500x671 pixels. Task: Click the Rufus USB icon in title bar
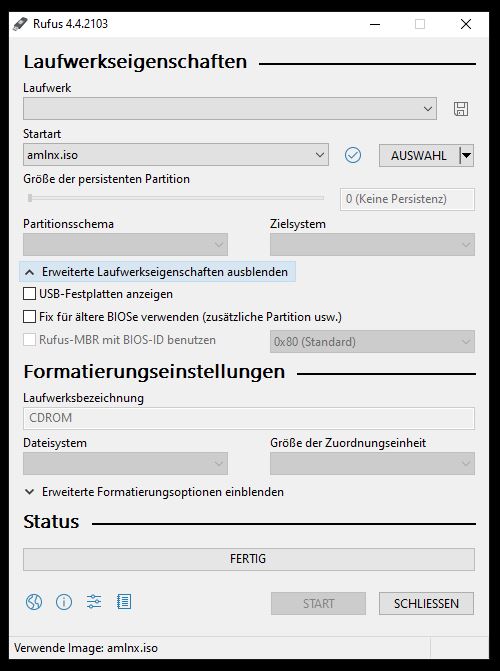[x=20, y=24]
